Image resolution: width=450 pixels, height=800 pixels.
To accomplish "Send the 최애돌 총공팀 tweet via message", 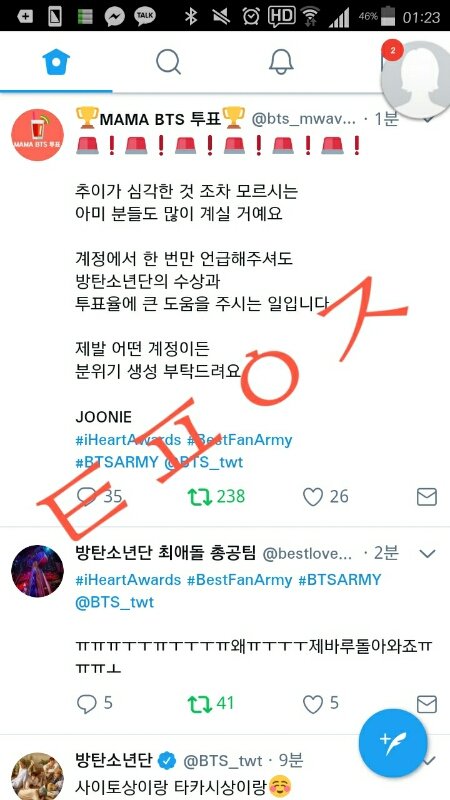I will click(427, 704).
